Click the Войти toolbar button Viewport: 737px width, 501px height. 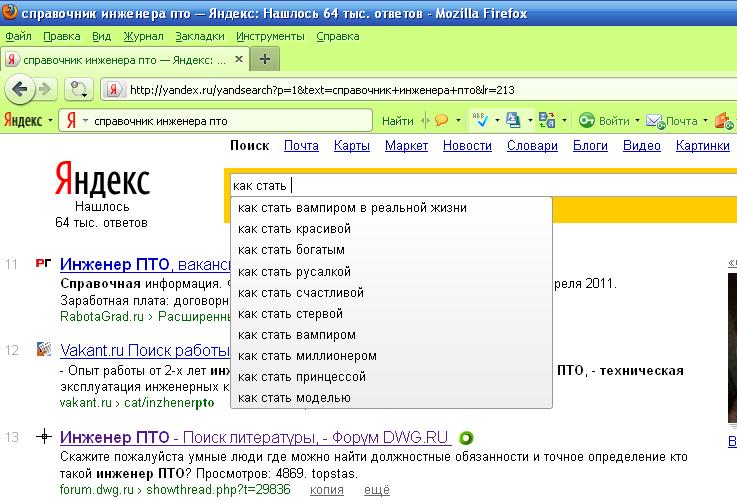point(614,121)
